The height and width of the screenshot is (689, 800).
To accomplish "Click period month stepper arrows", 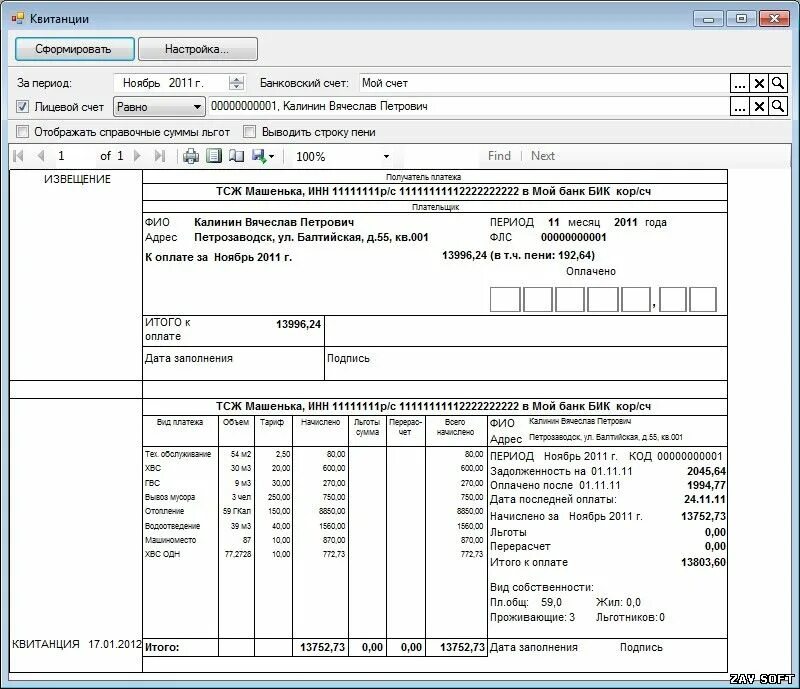I will [236, 83].
